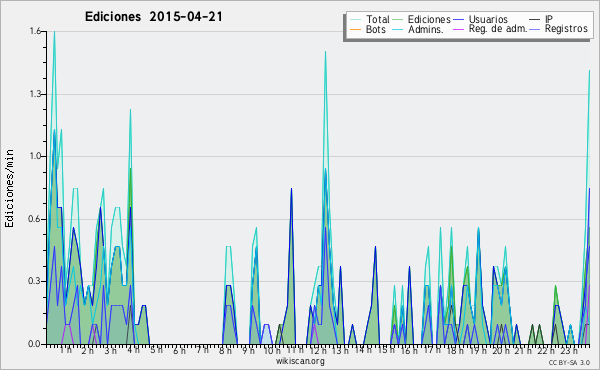The image size is (600, 370).
Task: Click the 8 h tick label
Action: tap(225, 350)
